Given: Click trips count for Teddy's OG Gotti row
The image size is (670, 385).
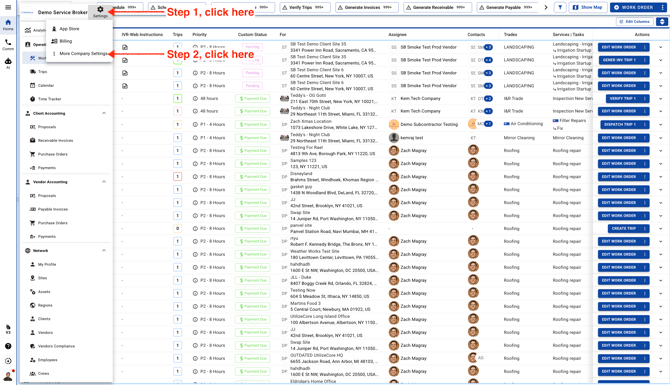Looking at the screenshot, I should [177, 99].
